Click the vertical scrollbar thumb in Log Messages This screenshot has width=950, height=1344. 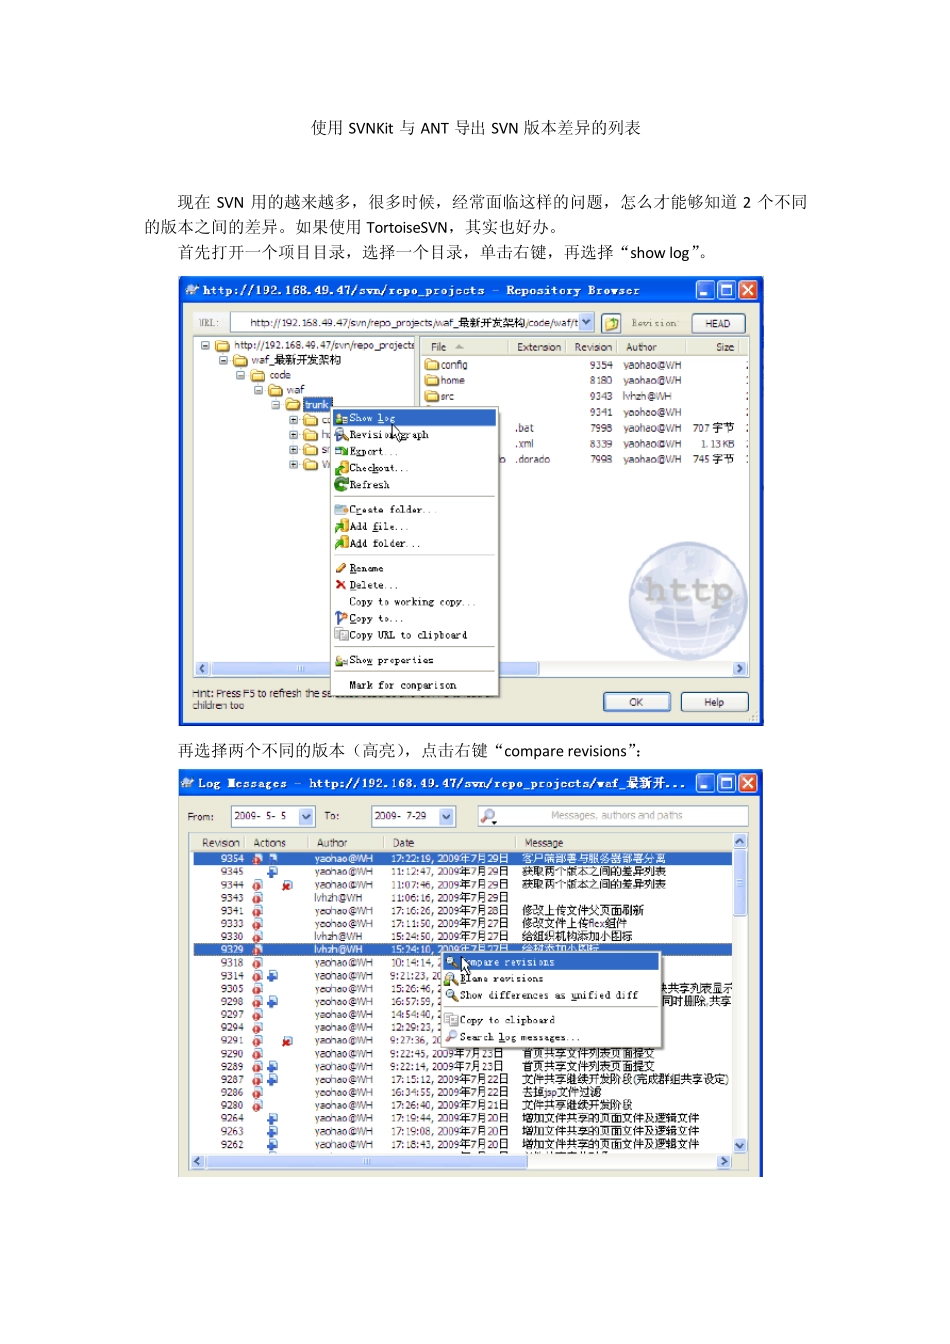pyautogui.click(x=740, y=885)
